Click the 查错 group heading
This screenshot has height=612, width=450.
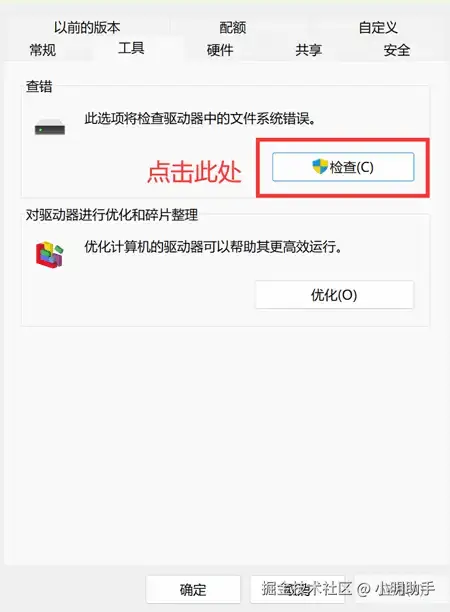pyautogui.click(x=39, y=86)
